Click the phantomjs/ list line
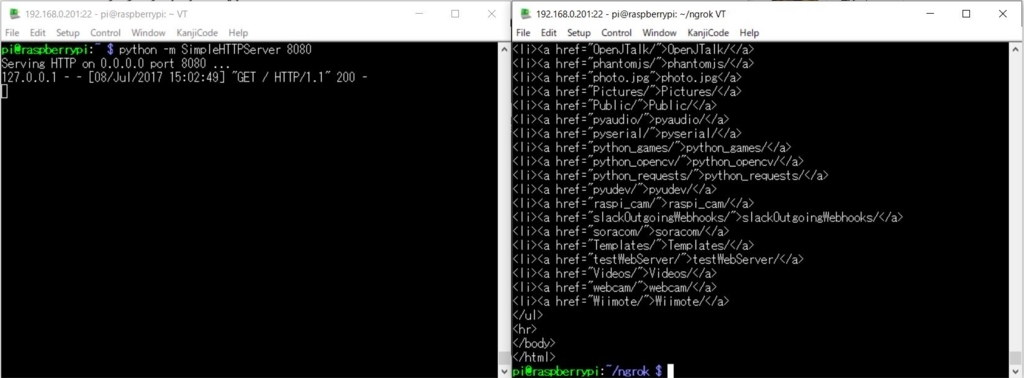 pos(633,63)
